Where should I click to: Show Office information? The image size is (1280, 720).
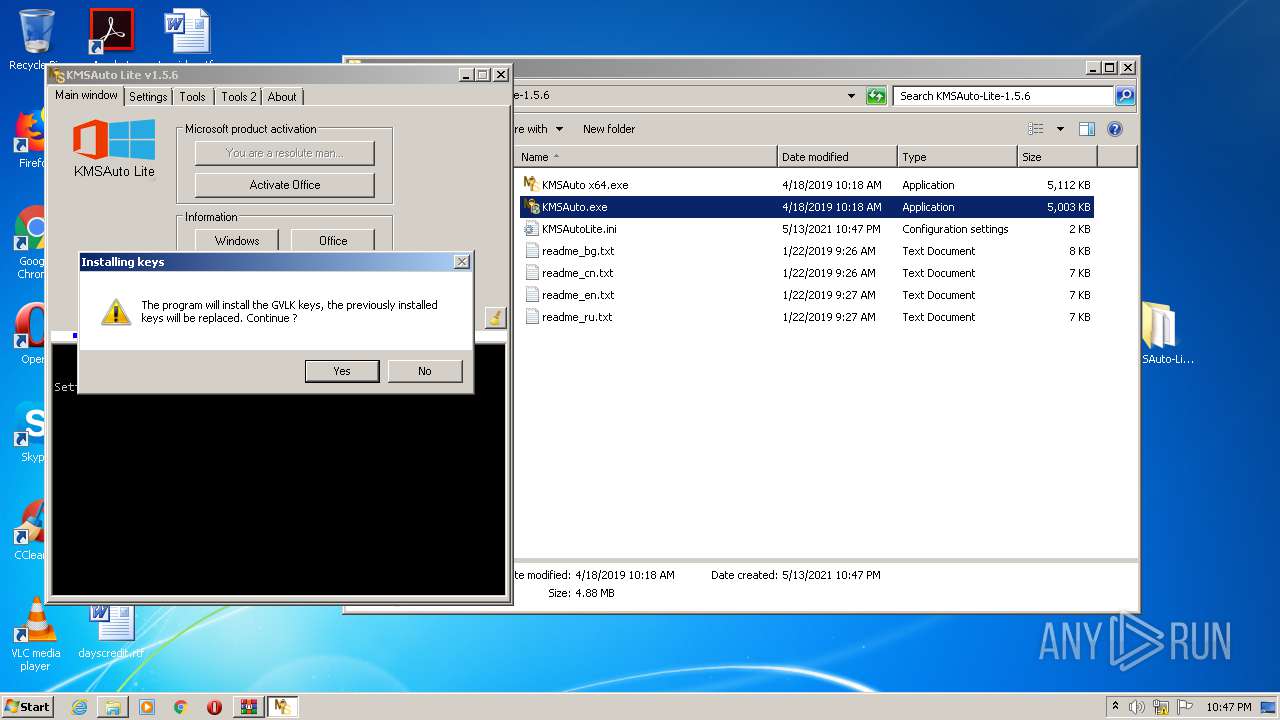point(333,241)
